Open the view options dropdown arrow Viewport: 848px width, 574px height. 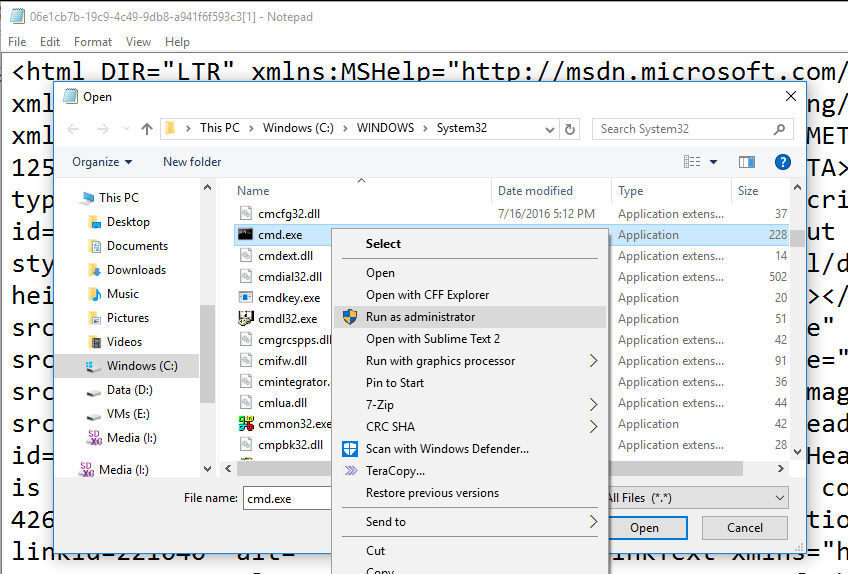[713, 162]
